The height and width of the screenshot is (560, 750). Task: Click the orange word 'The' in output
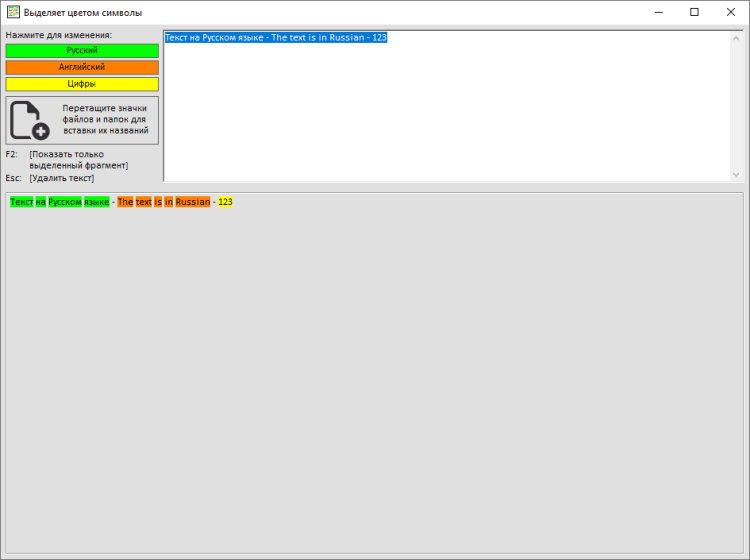tap(125, 202)
